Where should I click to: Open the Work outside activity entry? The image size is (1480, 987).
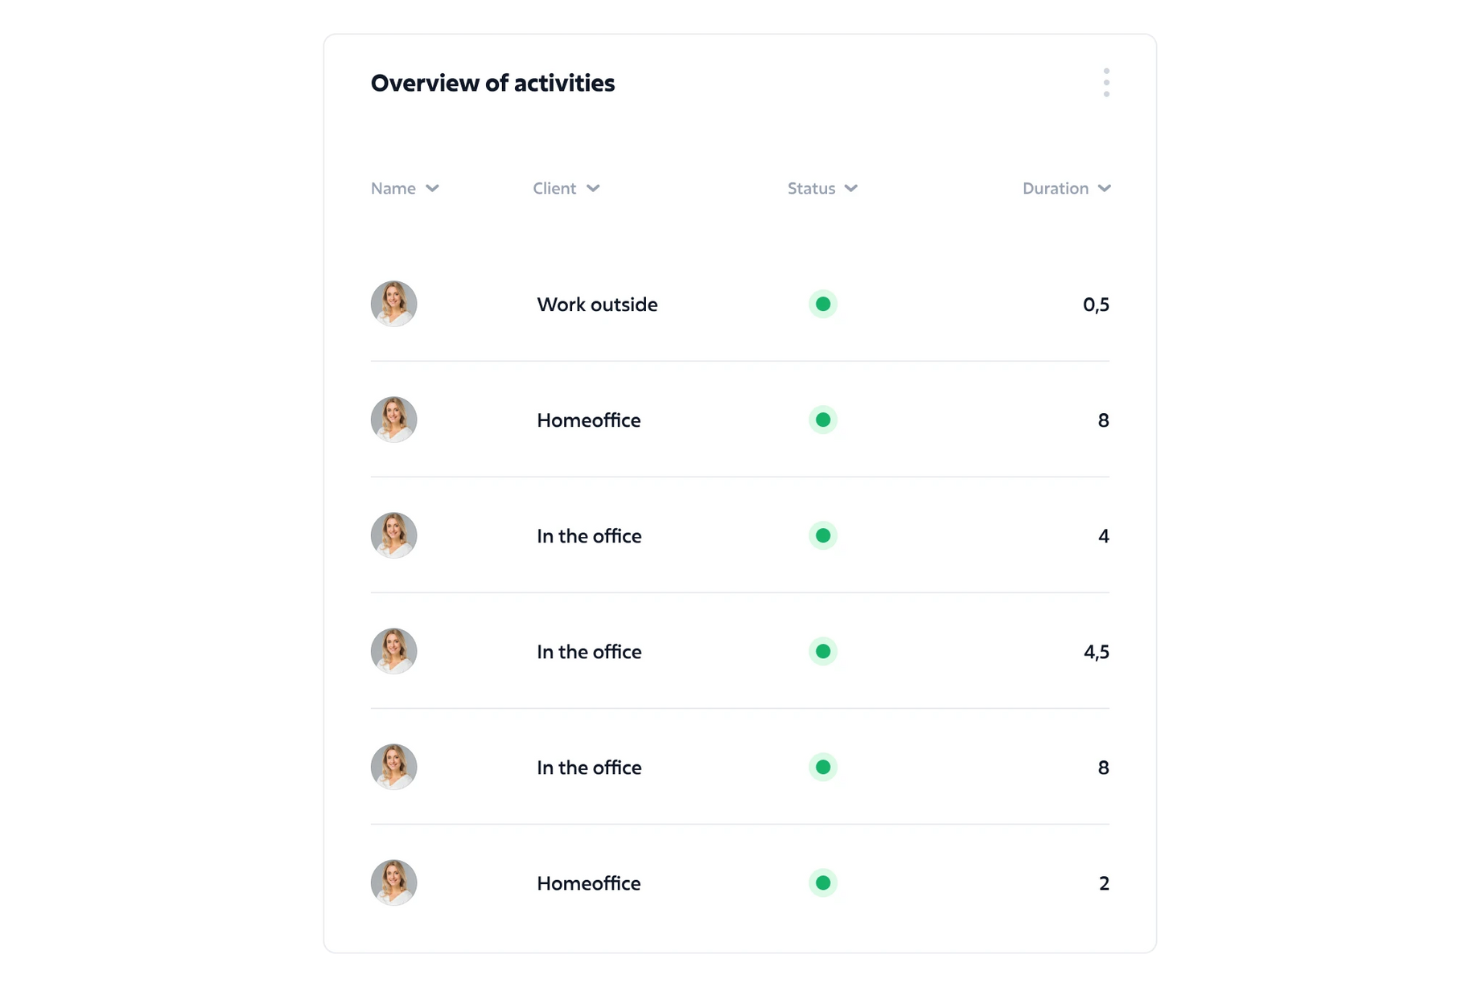point(597,304)
